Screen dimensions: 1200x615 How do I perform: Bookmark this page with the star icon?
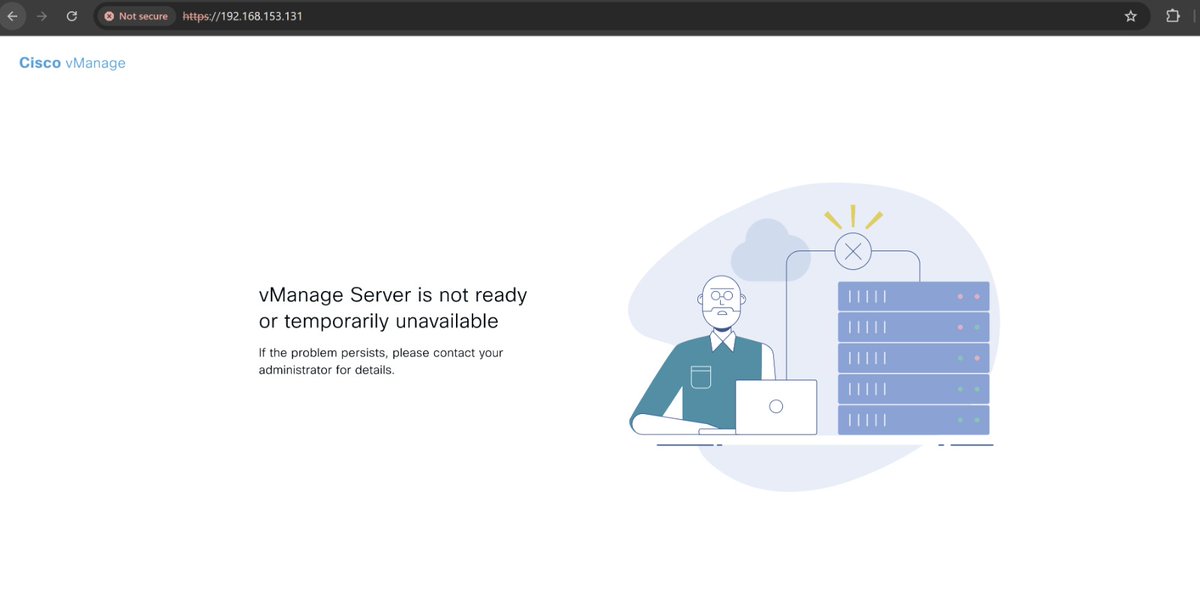[1131, 16]
